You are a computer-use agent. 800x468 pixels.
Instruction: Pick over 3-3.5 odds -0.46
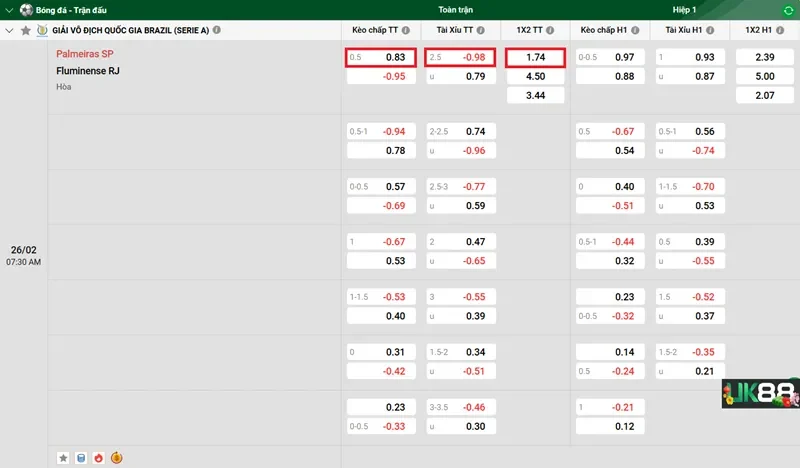461,407
